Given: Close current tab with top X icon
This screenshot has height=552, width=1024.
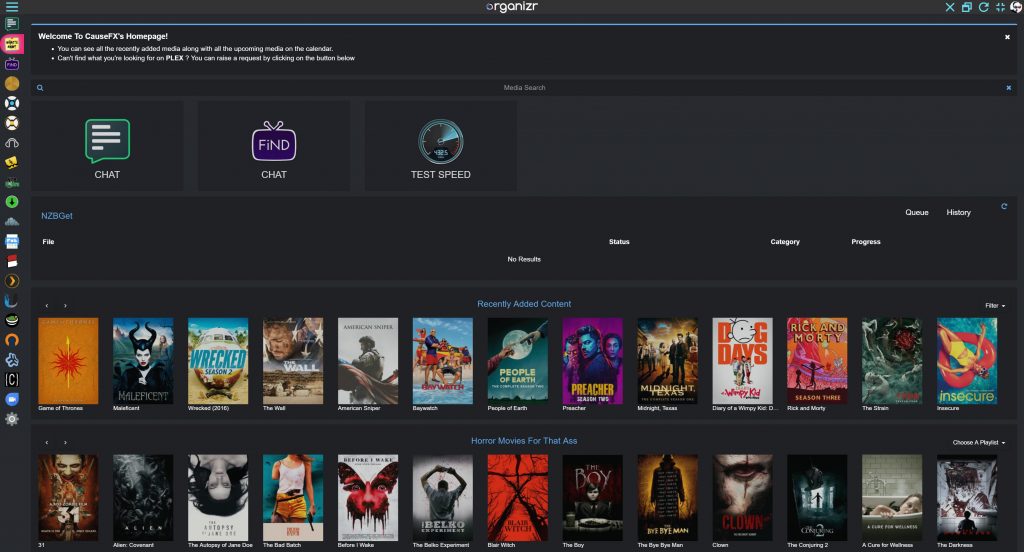Looking at the screenshot, I should 950,7.
